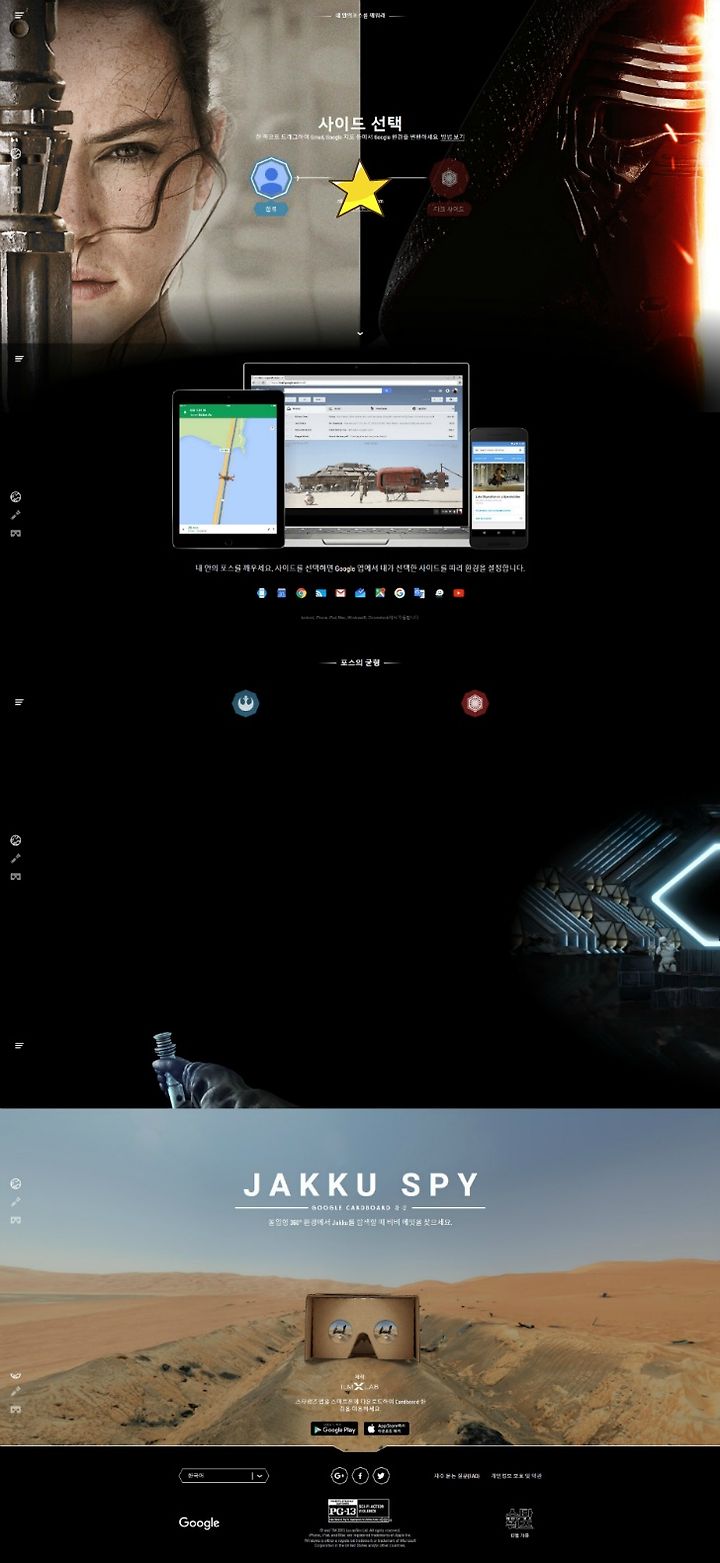Click the Twitter share icon

tap(381, 1475)
